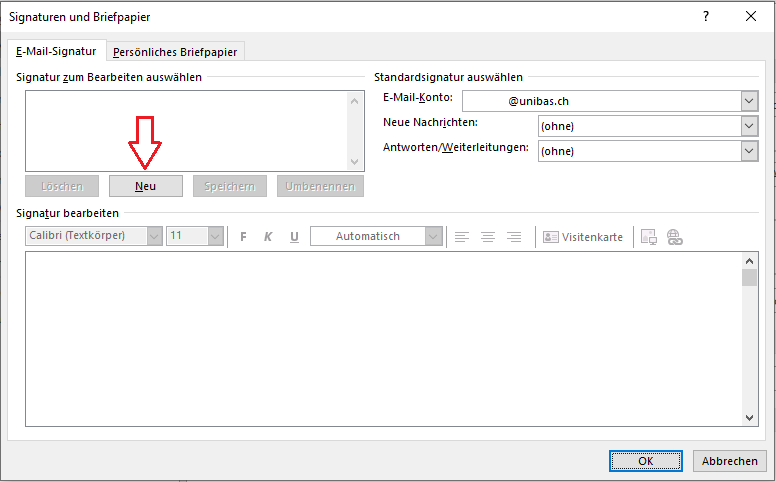Insert a picture into signature

click(x=648, y=237)
